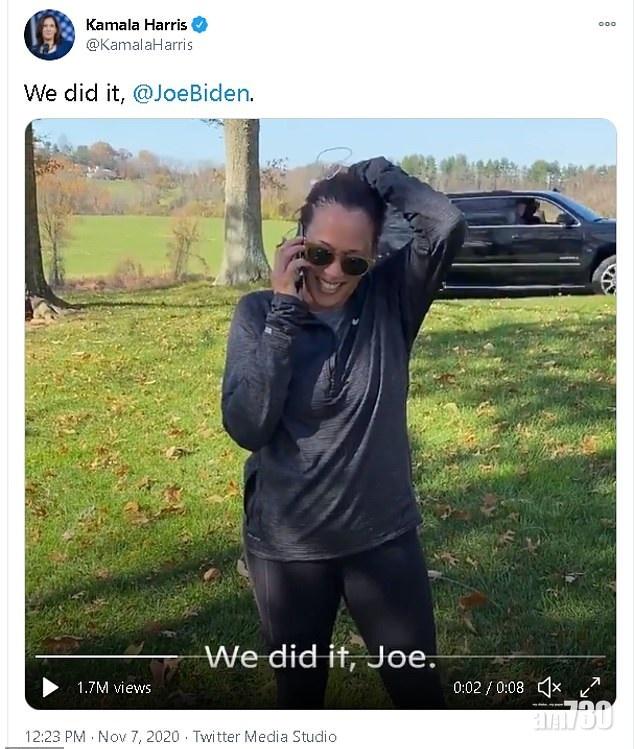Click the 'We did it, Joe.' caption
Image resolution: width=634 pixels, height=749 pixels.
point(320,657)
